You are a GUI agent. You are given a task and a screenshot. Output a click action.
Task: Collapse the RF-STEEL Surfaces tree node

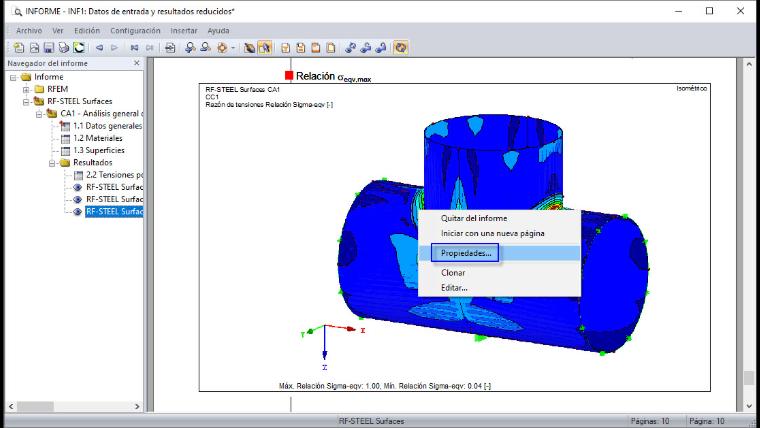(26, 102)
